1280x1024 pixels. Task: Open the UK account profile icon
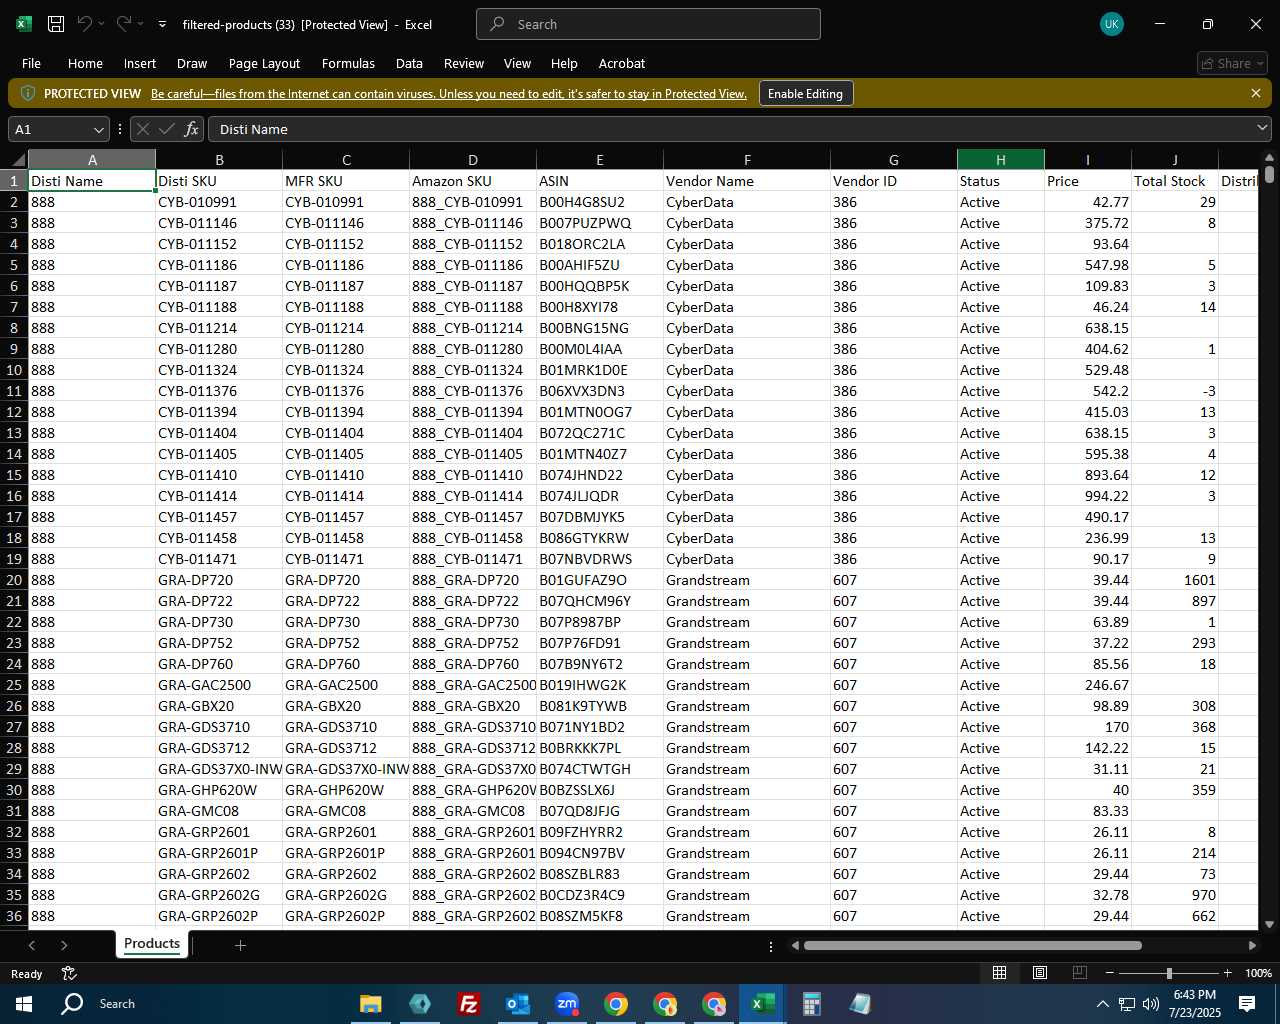[1111, 24]
